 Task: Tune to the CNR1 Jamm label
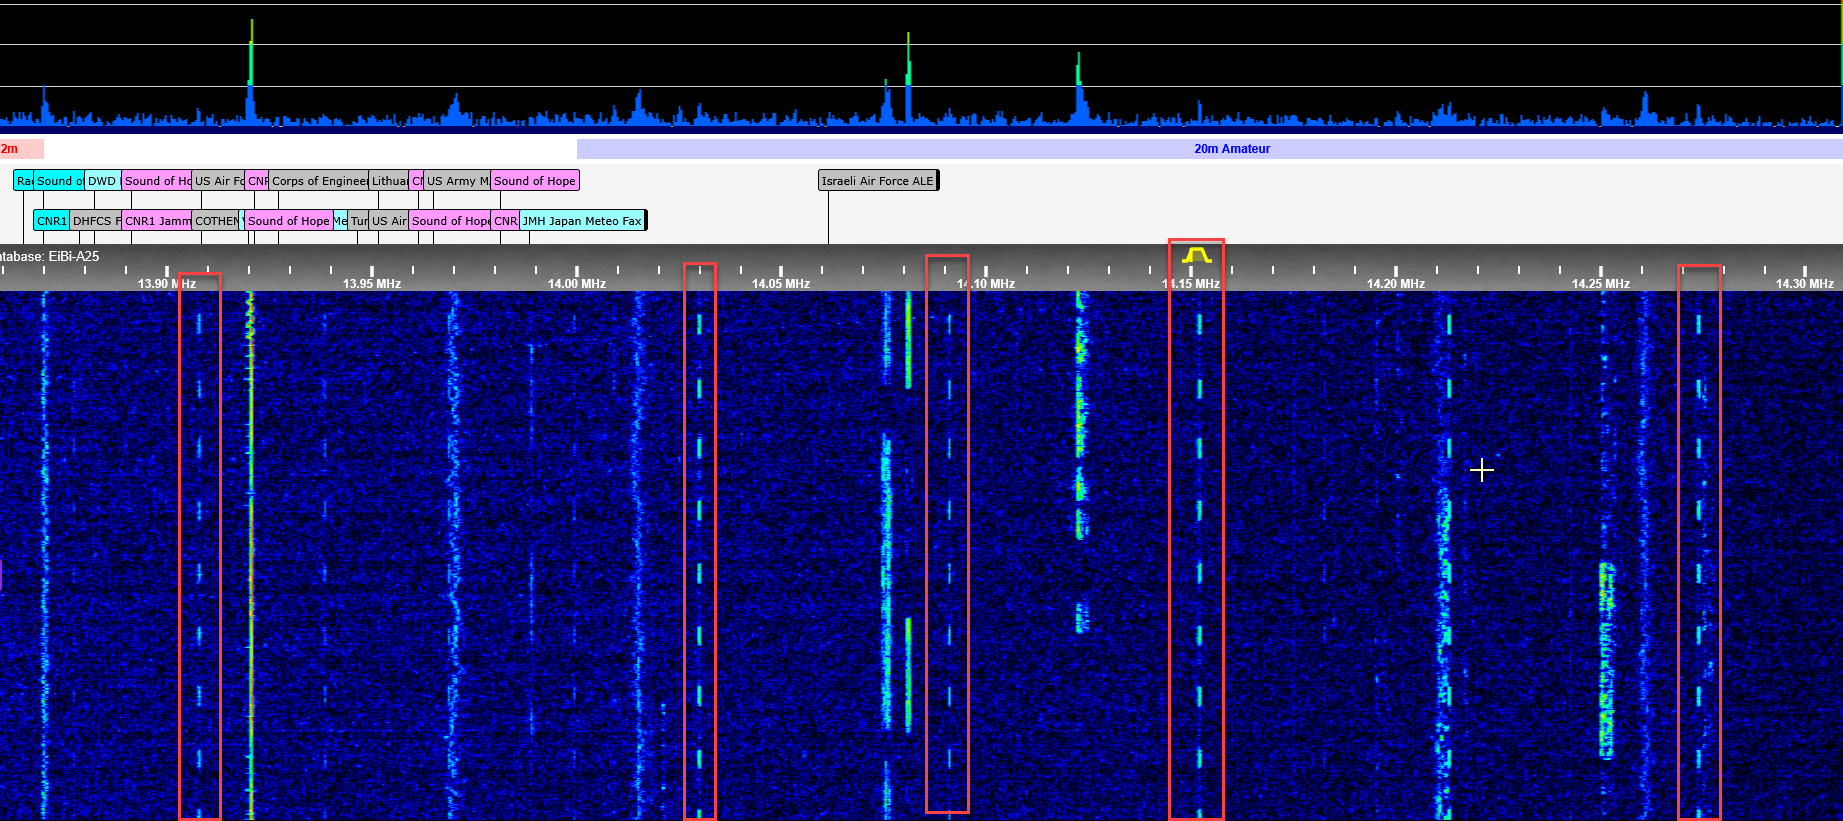point(156,221)
